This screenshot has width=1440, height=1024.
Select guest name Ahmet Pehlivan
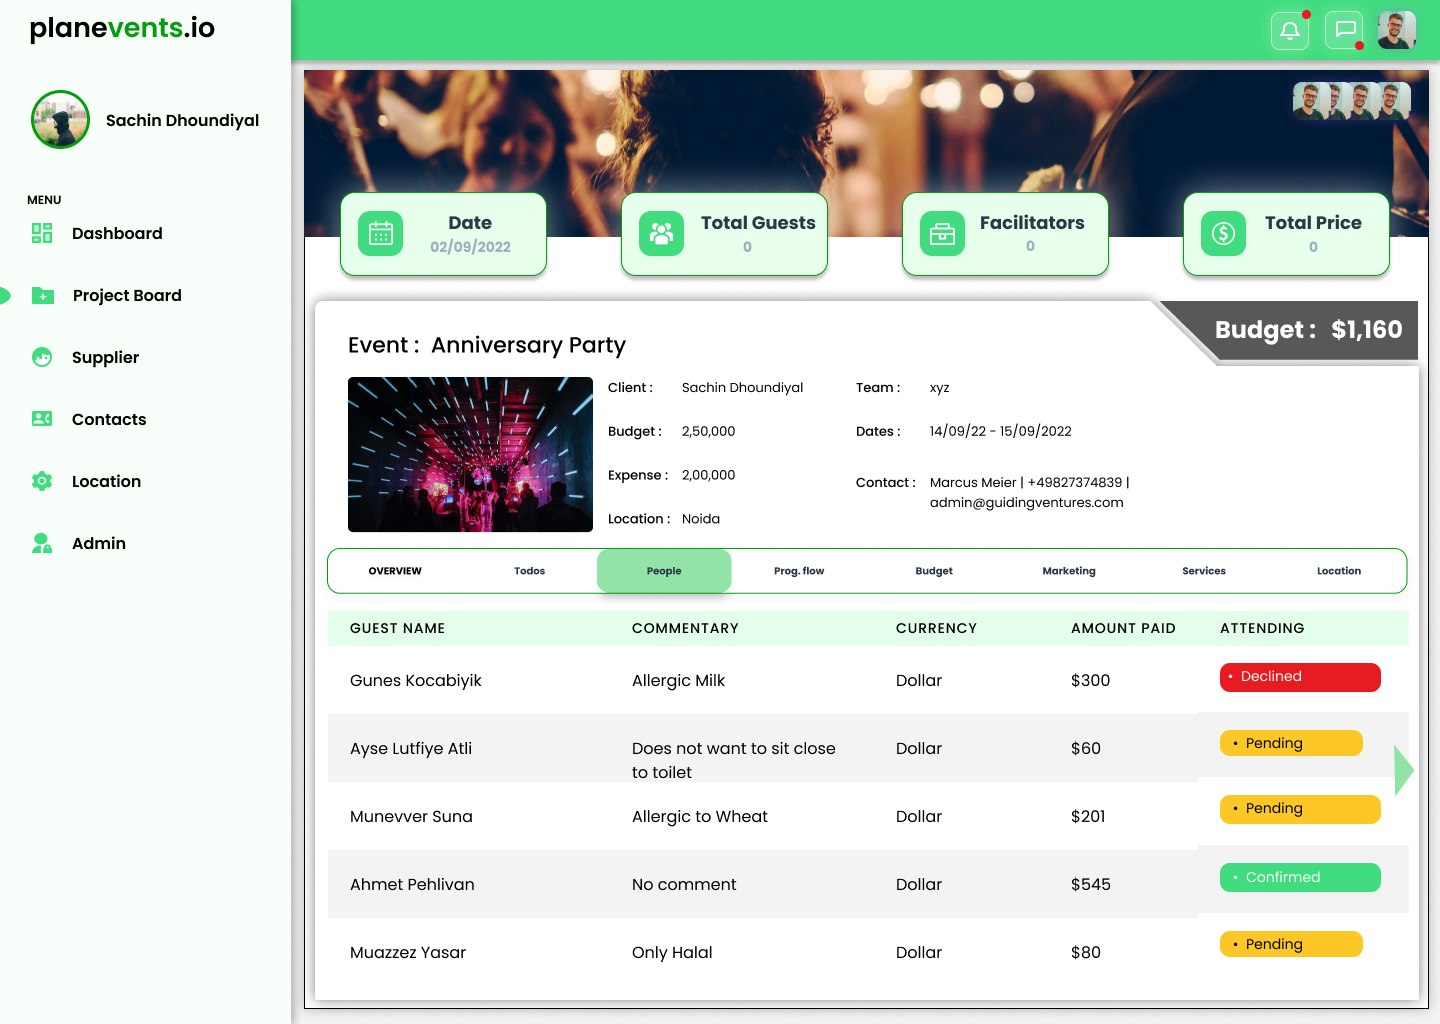[412, 884]
